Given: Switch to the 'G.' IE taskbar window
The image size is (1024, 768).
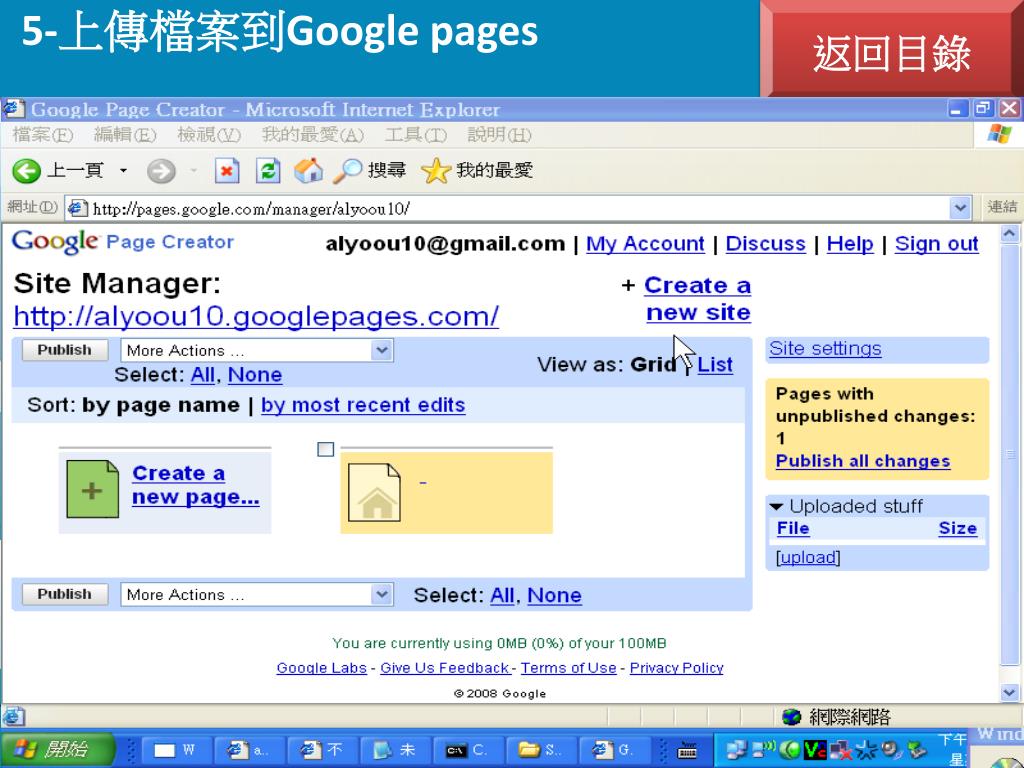Looking at the screenshot, I should click(613, 750).
